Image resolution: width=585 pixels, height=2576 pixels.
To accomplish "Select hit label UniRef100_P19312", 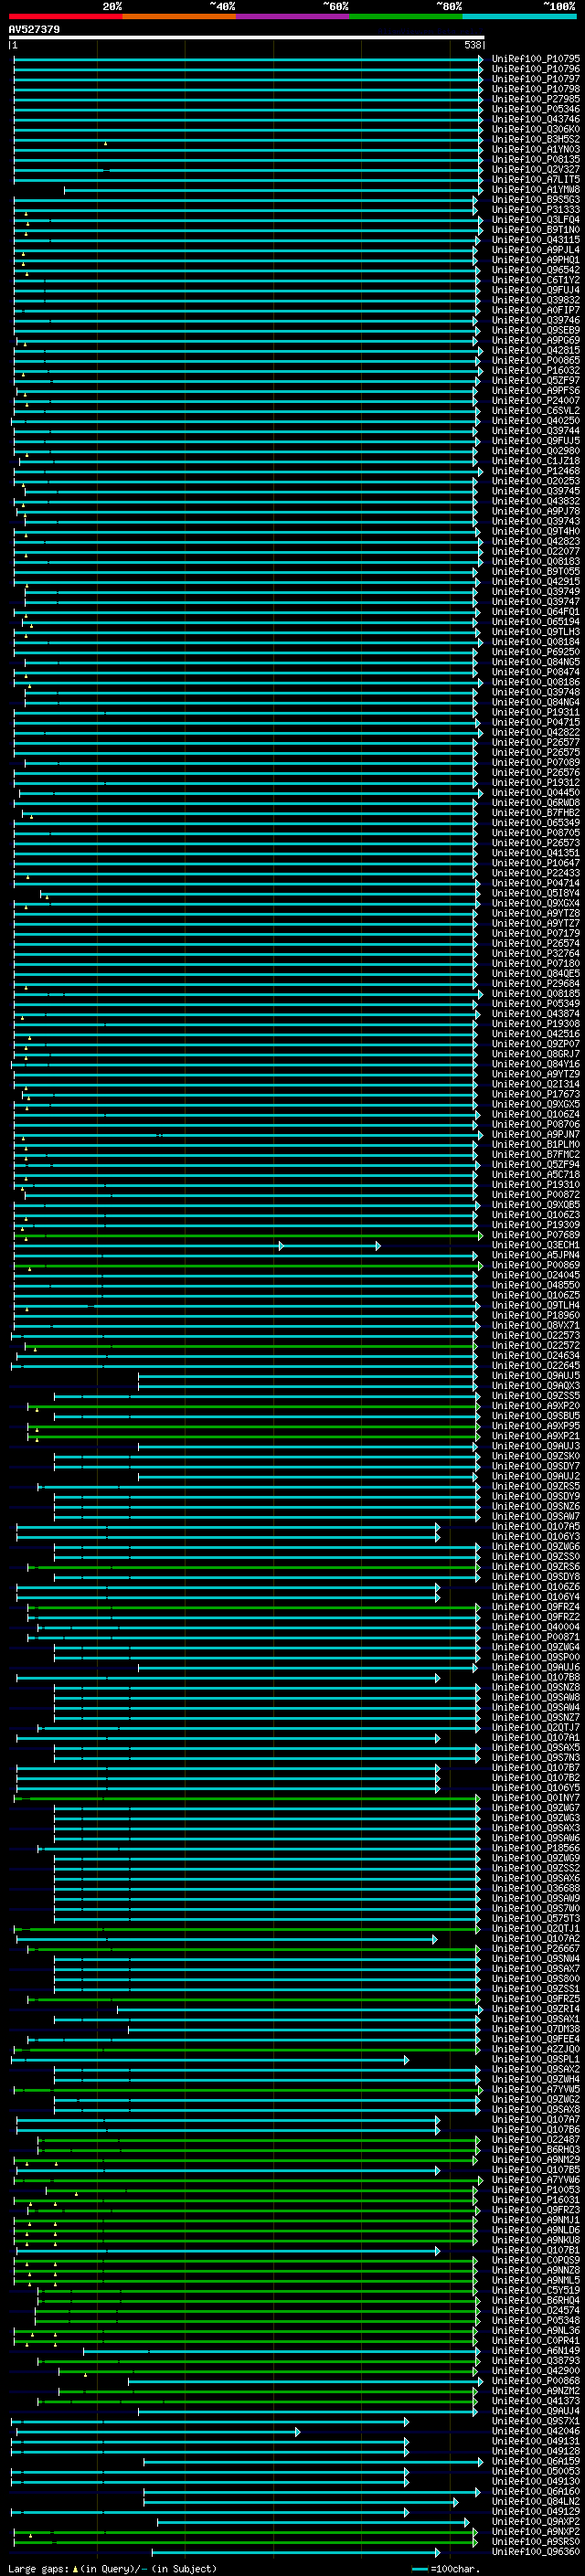I will (536, 783).
